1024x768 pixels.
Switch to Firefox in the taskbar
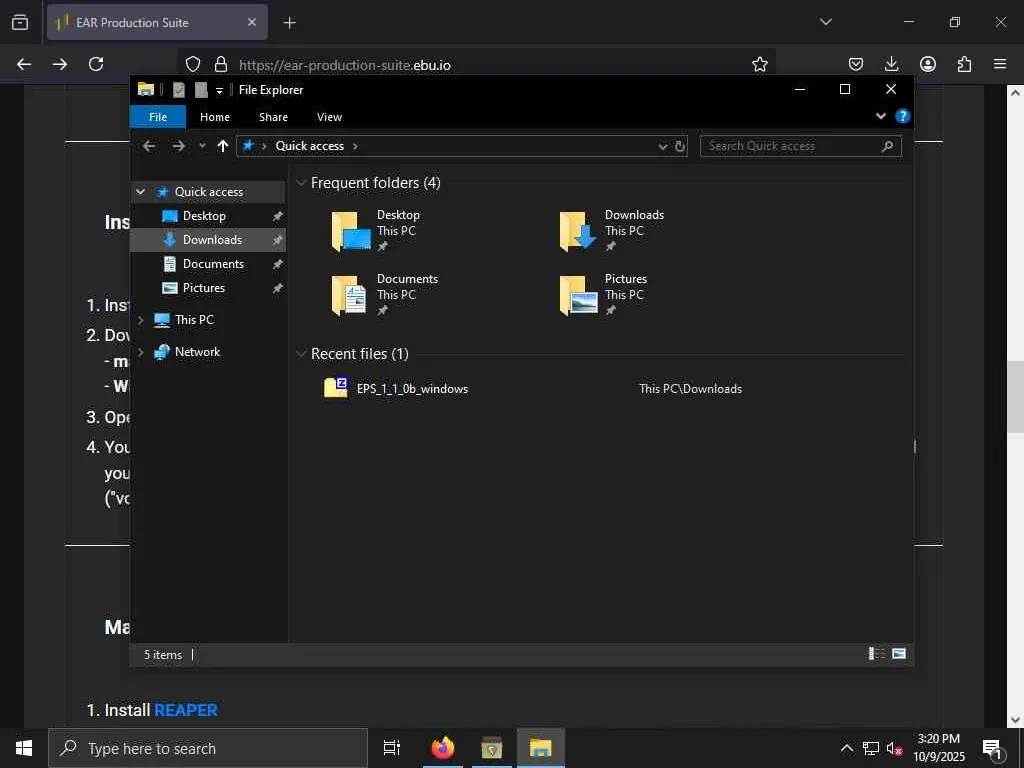coord(443,748)
